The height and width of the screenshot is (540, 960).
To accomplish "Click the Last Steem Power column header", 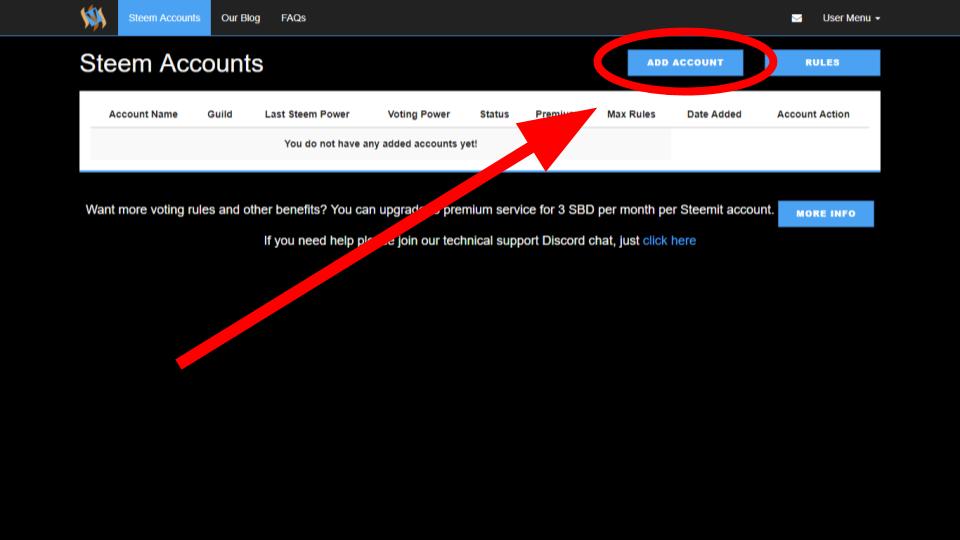I will tap(307, 114).
